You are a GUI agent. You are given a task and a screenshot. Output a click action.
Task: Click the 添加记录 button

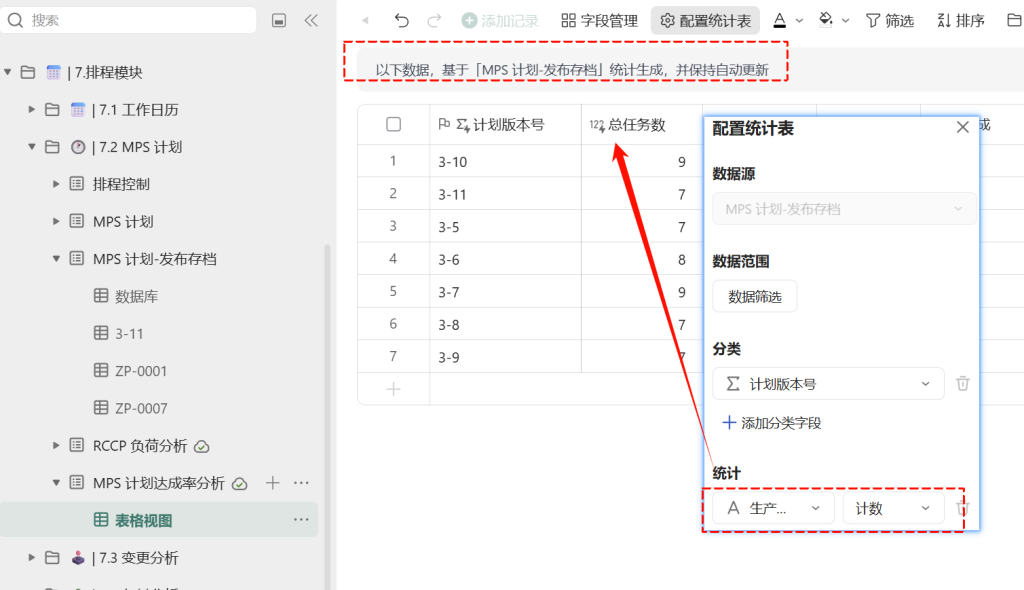[x=500, y=21]
